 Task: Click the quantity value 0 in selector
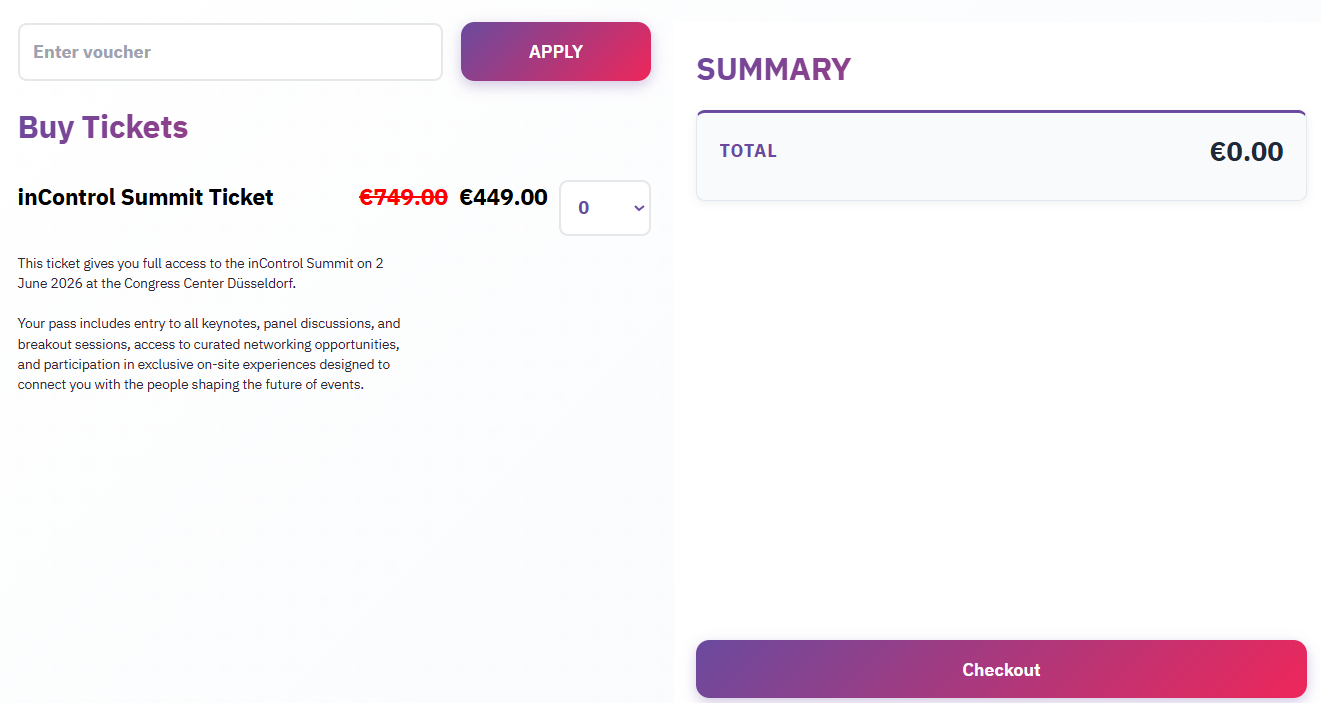(584, 208)
